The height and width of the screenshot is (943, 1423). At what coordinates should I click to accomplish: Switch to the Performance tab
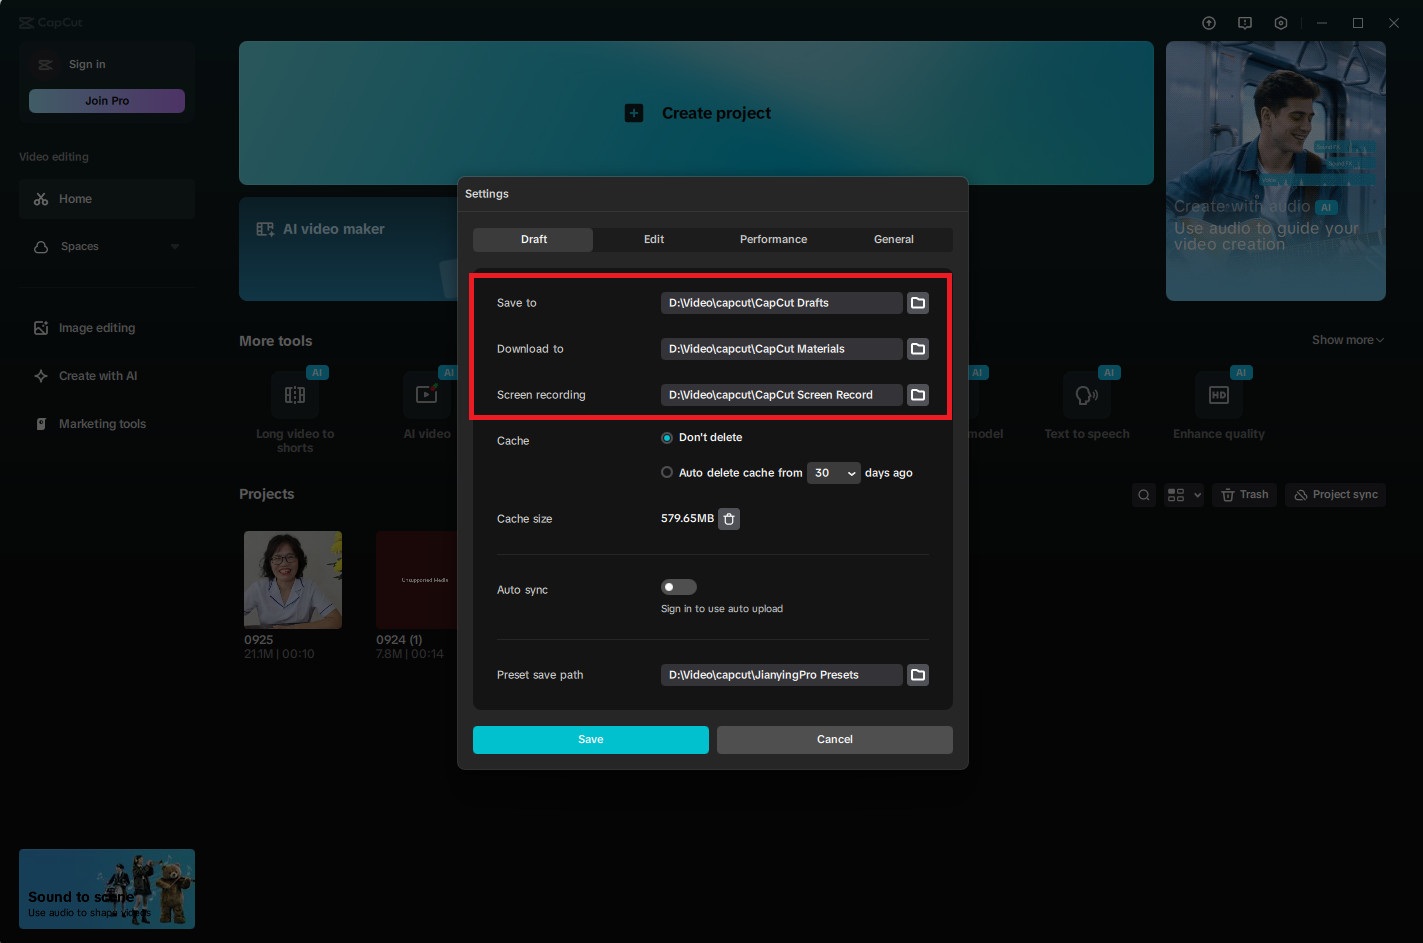click(773, 240)
